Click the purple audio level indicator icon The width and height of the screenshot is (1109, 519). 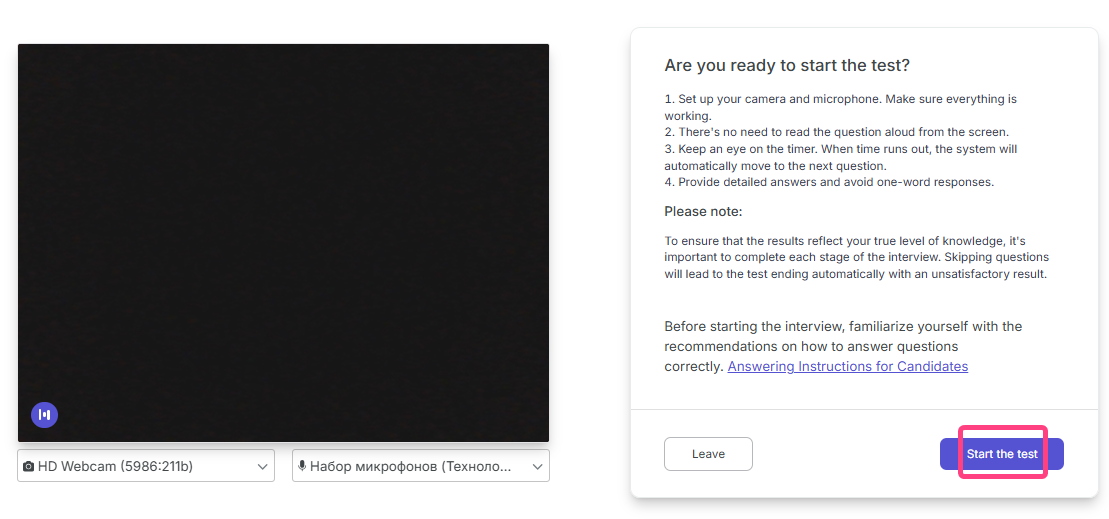coord(44,415)
